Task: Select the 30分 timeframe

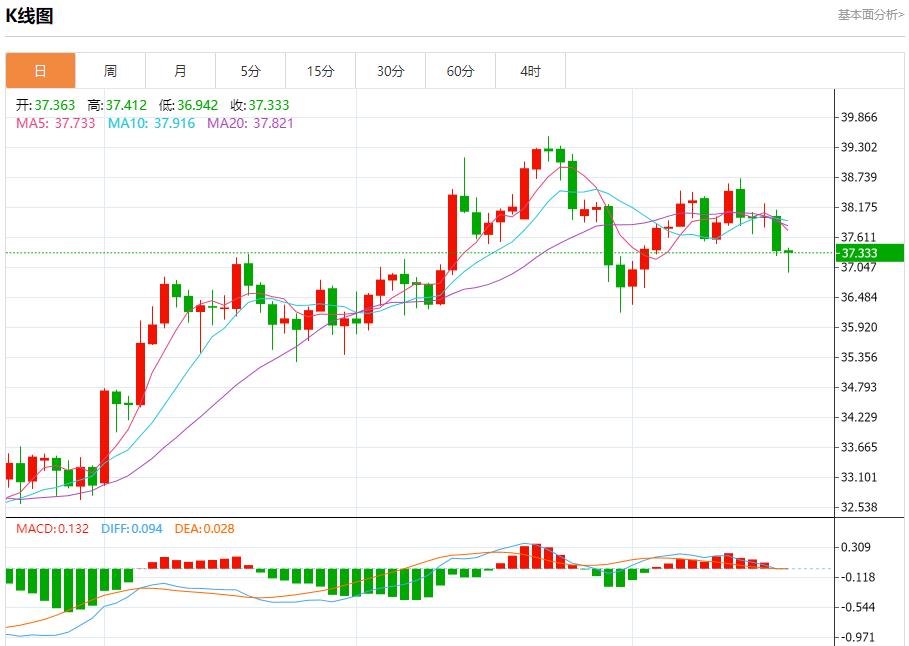Action: (x=390, y=70)
